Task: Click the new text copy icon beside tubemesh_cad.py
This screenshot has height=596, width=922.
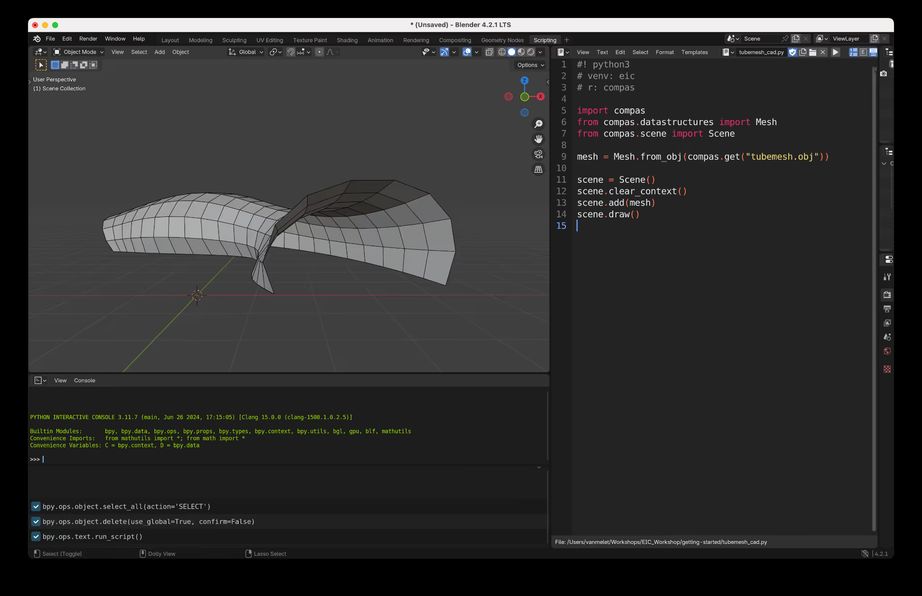Action: (x=803, y=52)
